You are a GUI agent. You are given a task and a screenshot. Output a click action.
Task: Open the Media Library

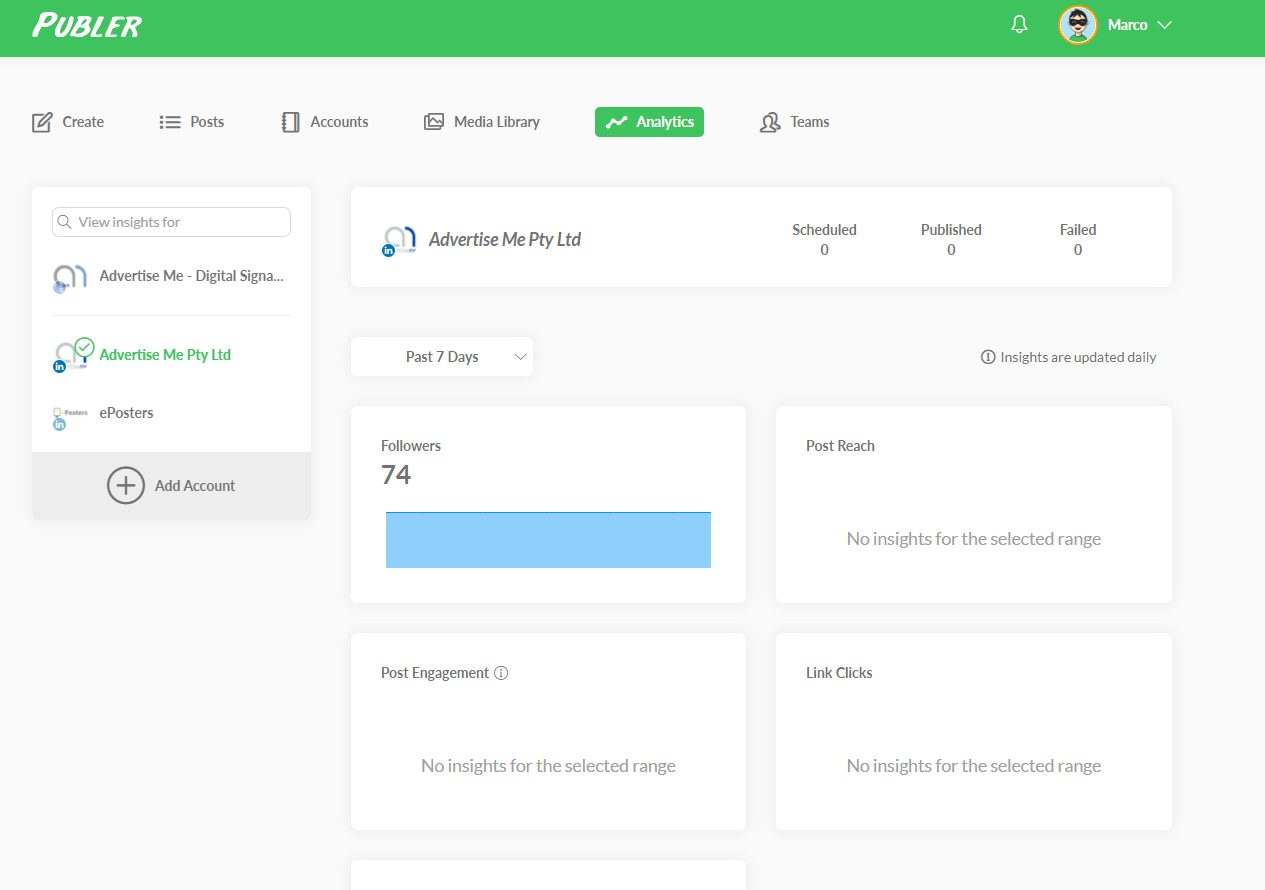(482, 121)
